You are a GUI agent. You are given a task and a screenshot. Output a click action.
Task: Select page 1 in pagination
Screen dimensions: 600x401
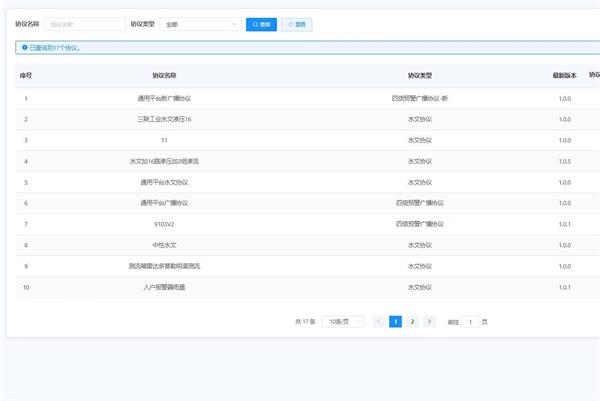click(395, 322)
